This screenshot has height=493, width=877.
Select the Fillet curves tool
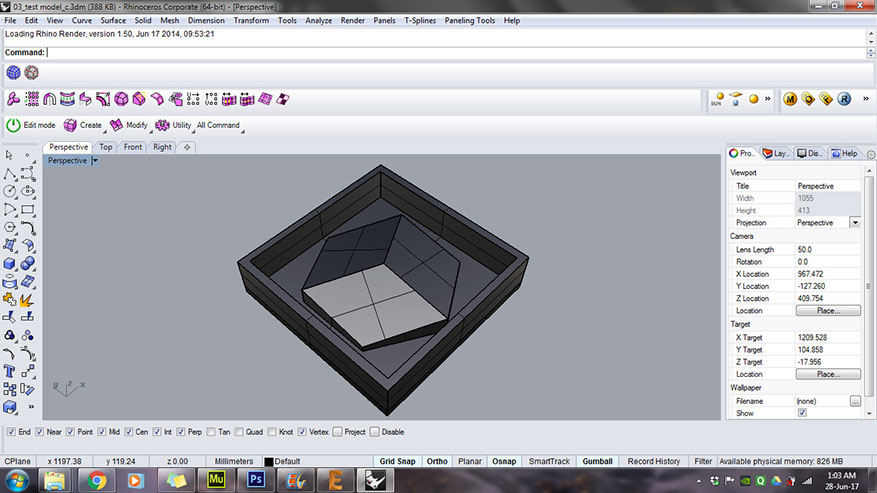pos(27,227)
